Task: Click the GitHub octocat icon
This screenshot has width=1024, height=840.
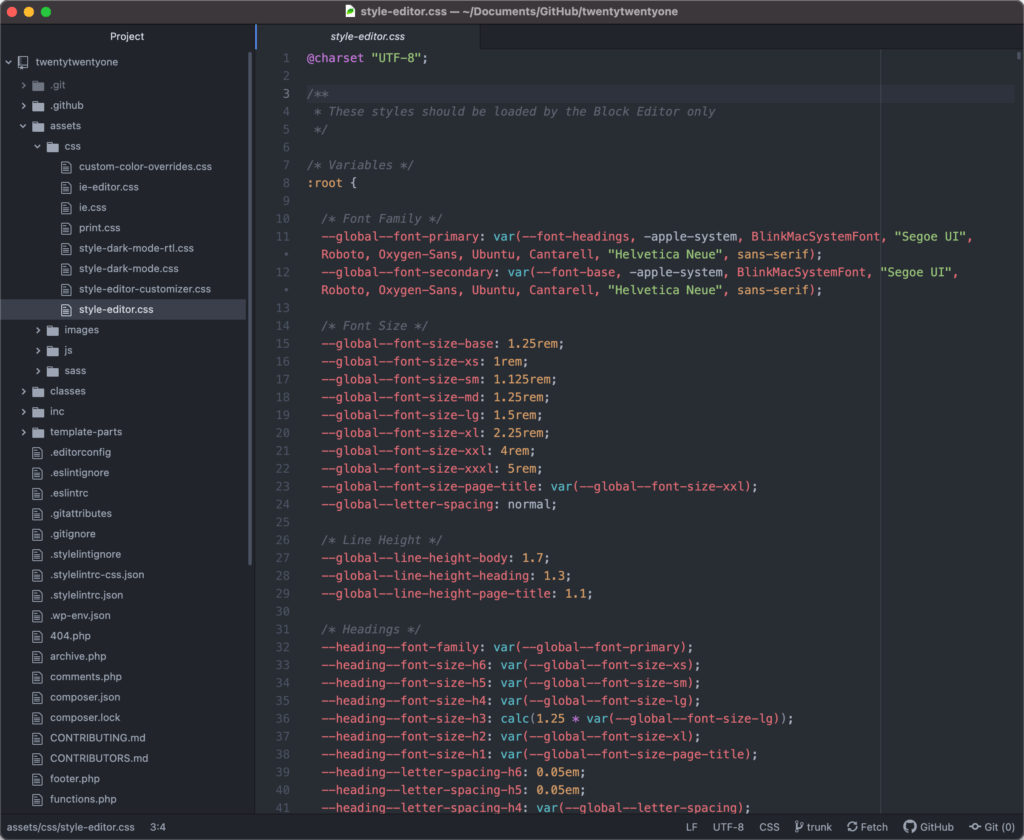Action: (910, 827)
